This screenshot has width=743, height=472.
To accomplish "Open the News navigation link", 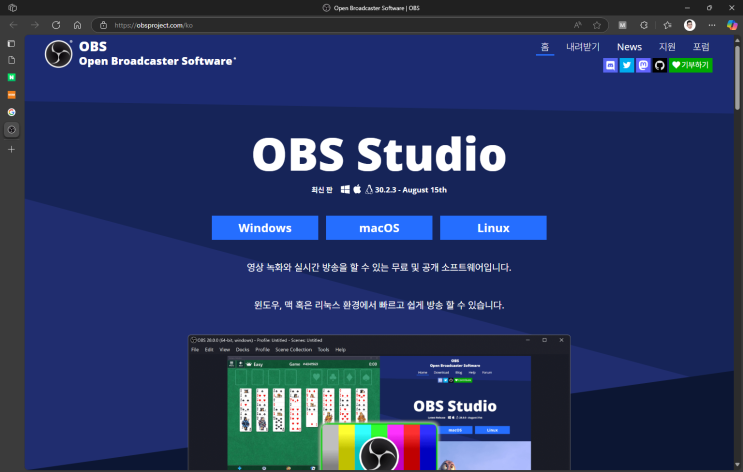I will click(x=629, y=47).
